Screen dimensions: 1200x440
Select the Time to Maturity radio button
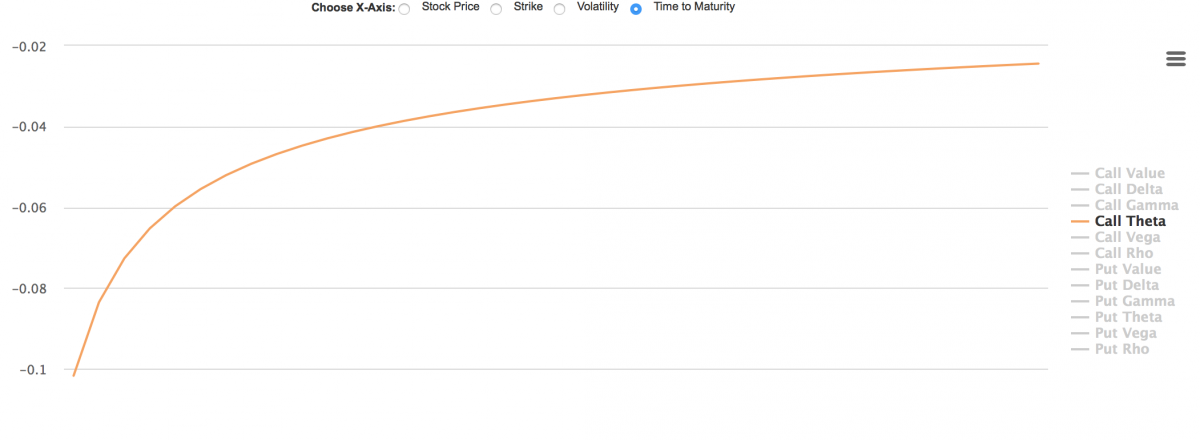point(636,9)
